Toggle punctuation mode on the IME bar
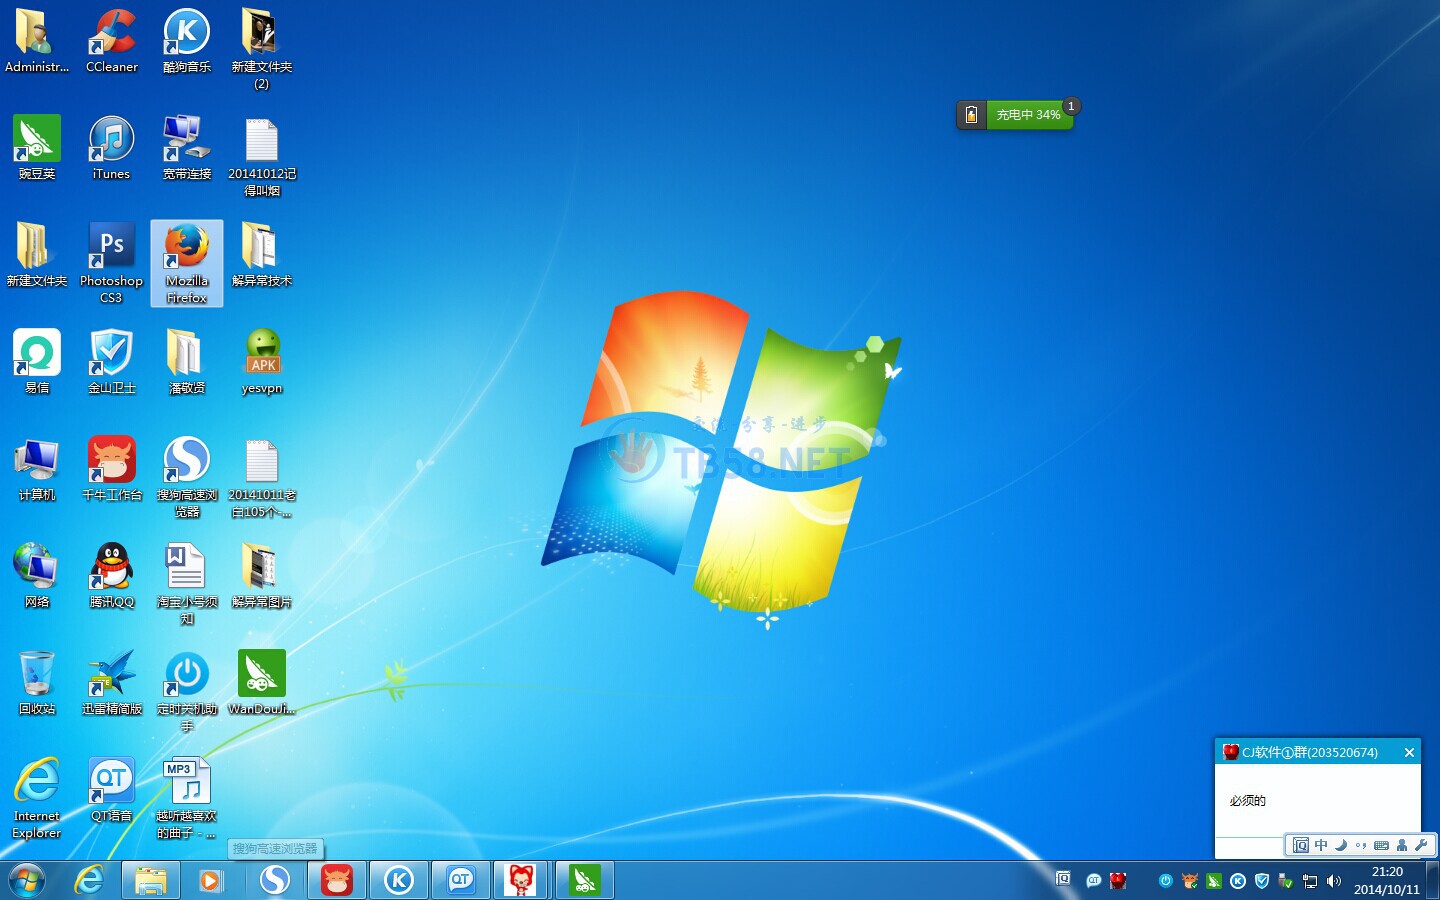The height and width of the screenshot is (900, 1440). [x=1361, y=845]
